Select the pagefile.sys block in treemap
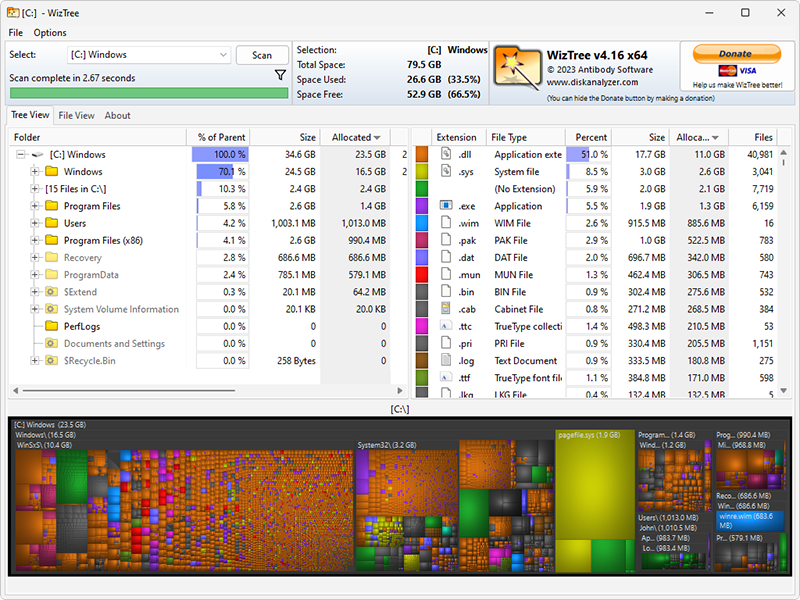The width and height of the screenshot is (800, 600). pyautogui.click(x=594, y=500)
